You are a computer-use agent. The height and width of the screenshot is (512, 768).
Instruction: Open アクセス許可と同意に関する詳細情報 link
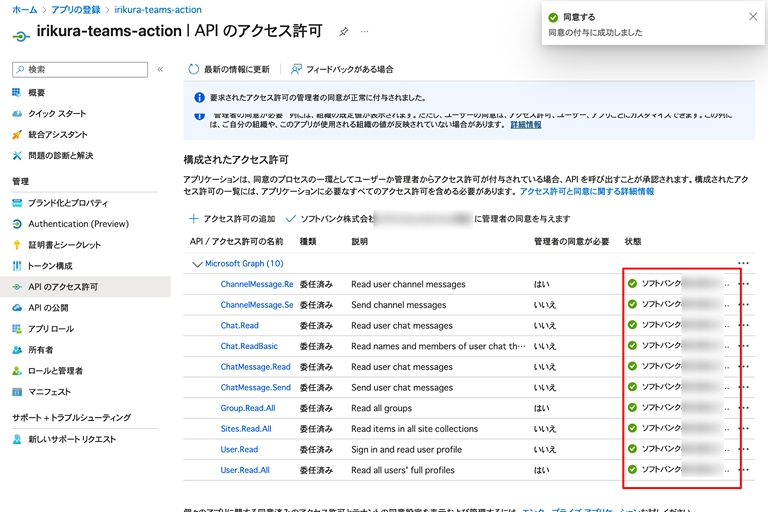pyautogui.click(x=587, y=192)
